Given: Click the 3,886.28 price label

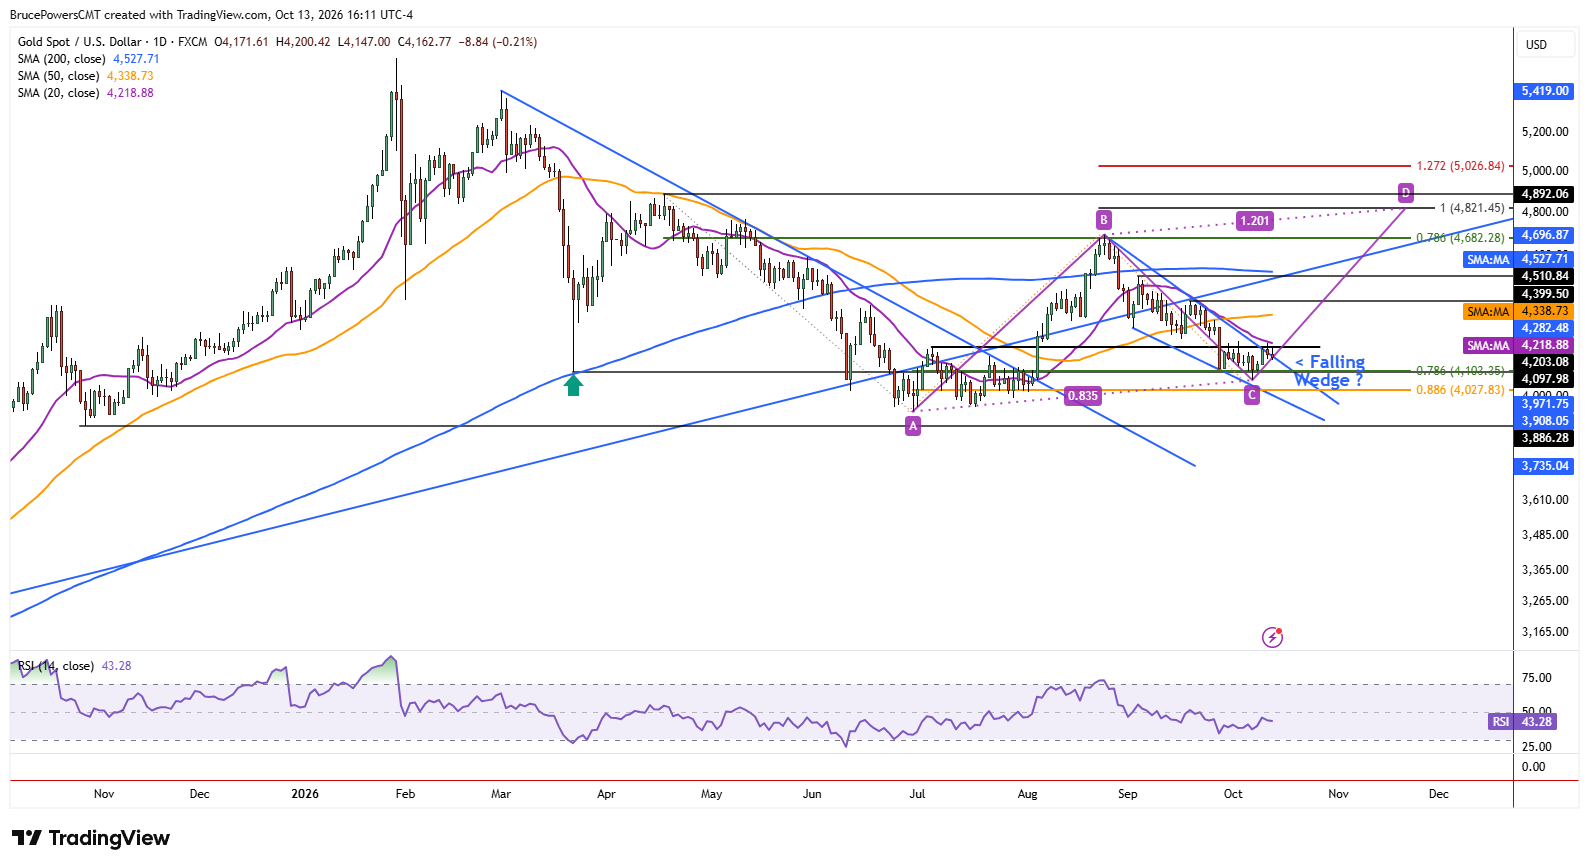Looking at the screenshot, I should [x=1546, y=438].
